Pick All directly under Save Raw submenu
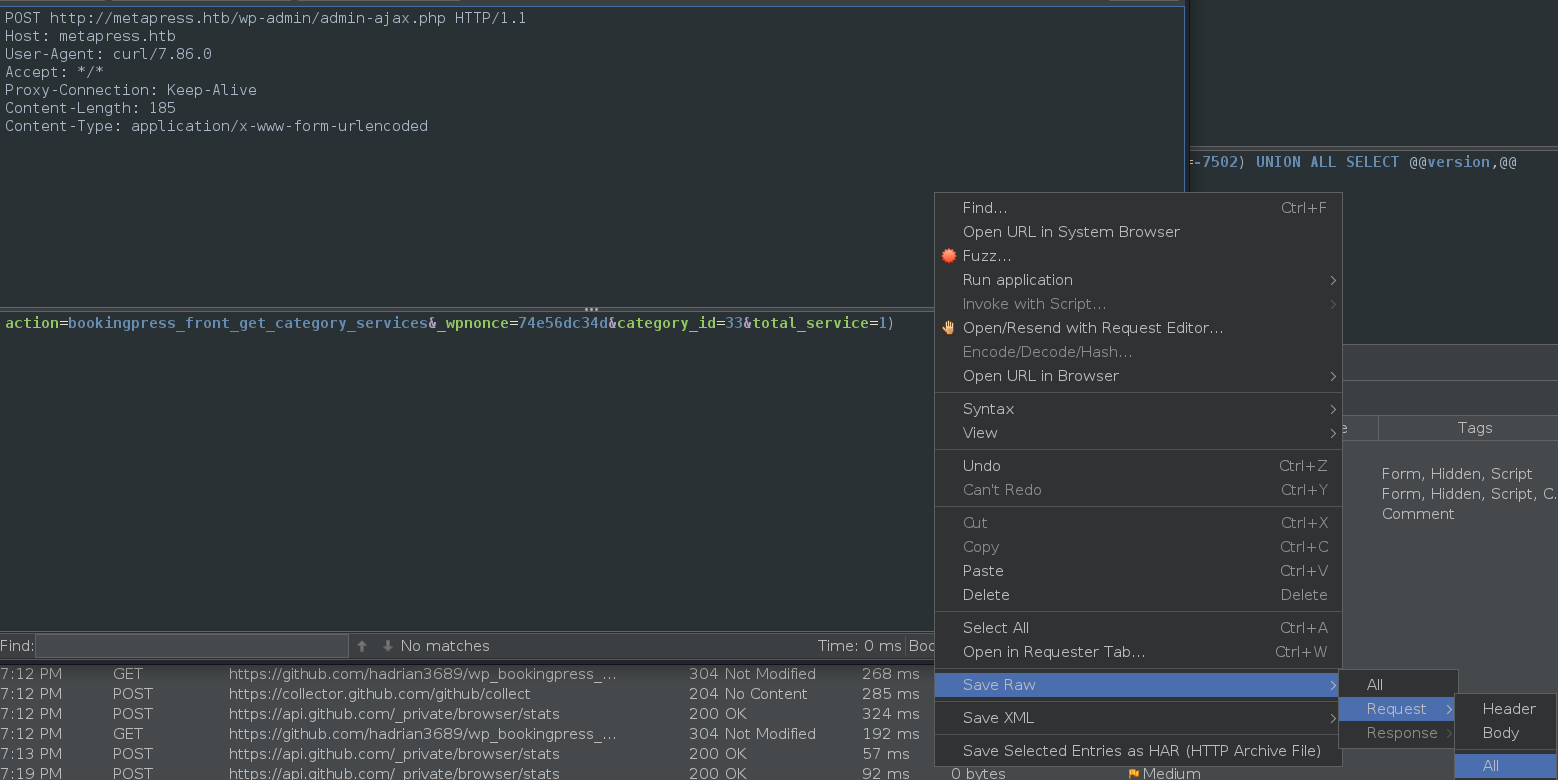Screen dimensions: 1558x780 click(x=1398, y=685)
